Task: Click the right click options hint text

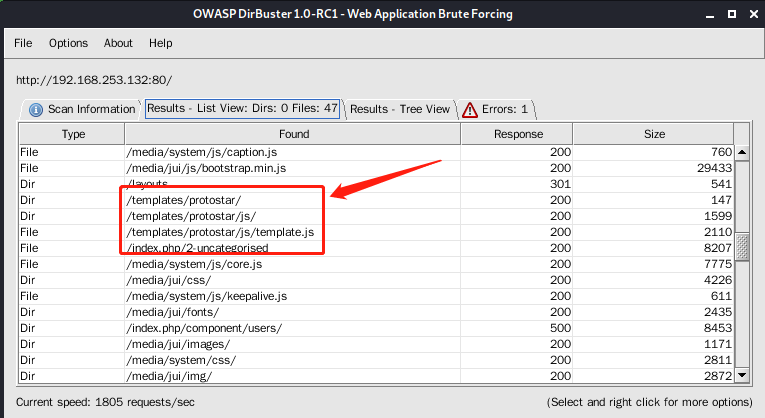Action: tap(649, 402)
